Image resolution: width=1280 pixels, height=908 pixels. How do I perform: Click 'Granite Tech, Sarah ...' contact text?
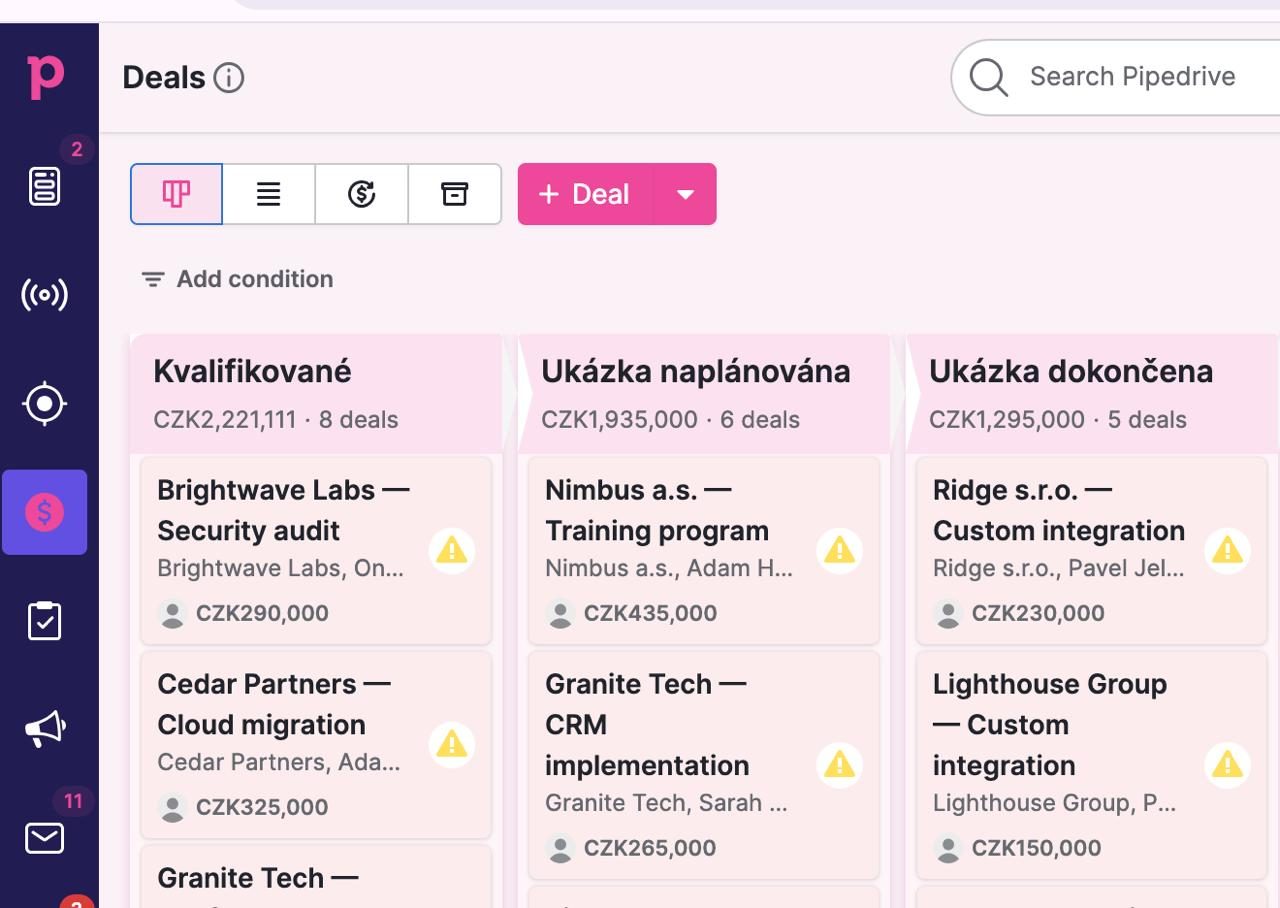coord(667,803)
